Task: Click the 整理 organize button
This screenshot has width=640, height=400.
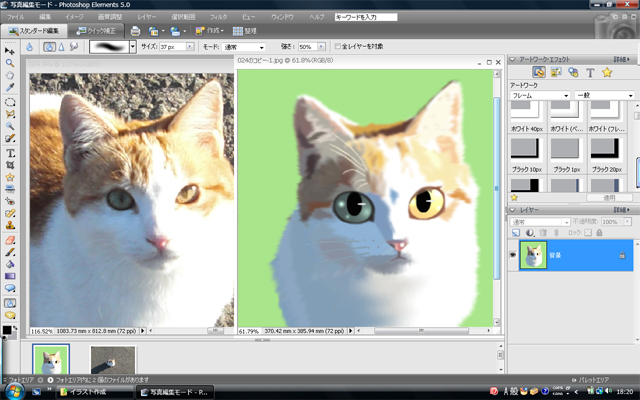Action: [244, 31]
